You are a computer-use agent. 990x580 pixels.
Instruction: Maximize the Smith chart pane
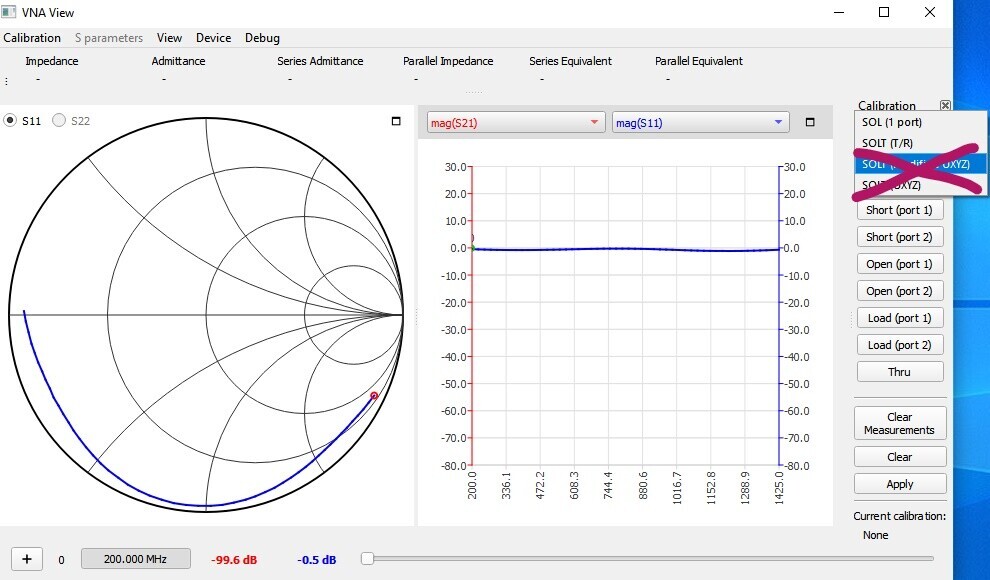pos(396,121)
